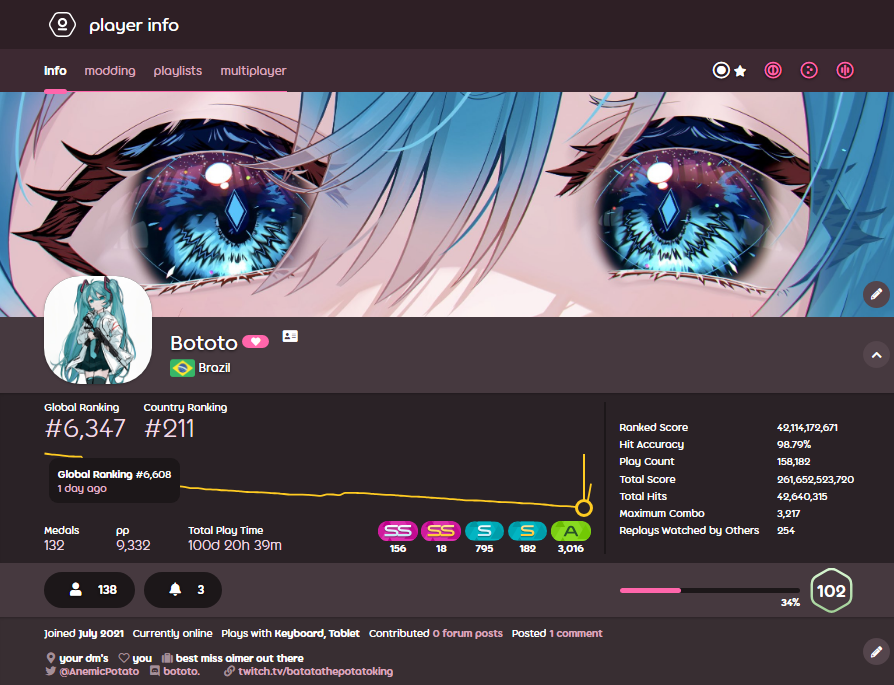
Task: Switch to osu!mania mode icon
Action: coord(845,70)
